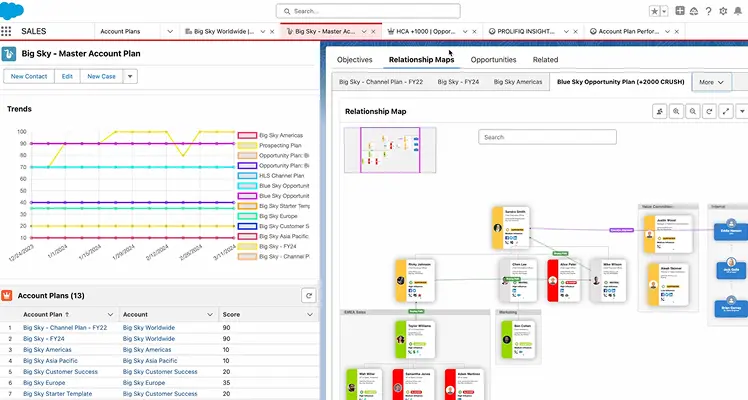Open Big Sky Starter Template plan link
This screenshot has height=400, width=748.
pyautogui.click(x=57, y=394)
